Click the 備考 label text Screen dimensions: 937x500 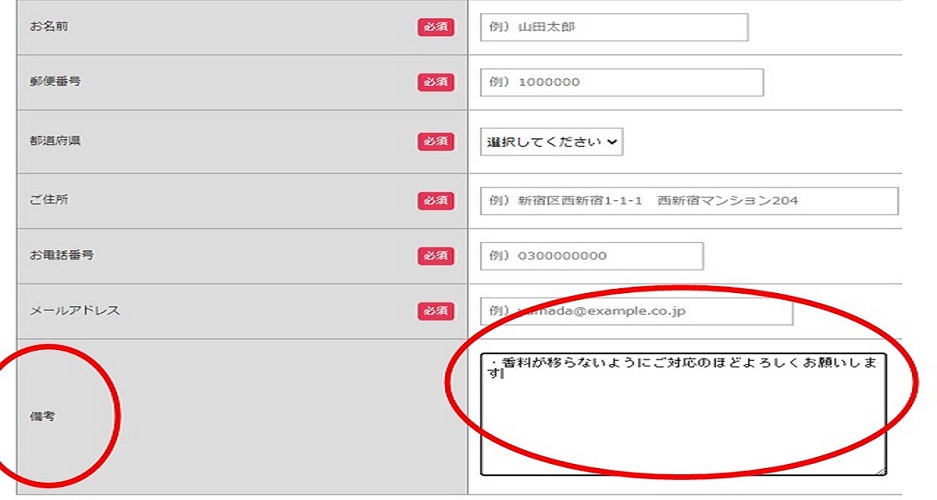42,416
